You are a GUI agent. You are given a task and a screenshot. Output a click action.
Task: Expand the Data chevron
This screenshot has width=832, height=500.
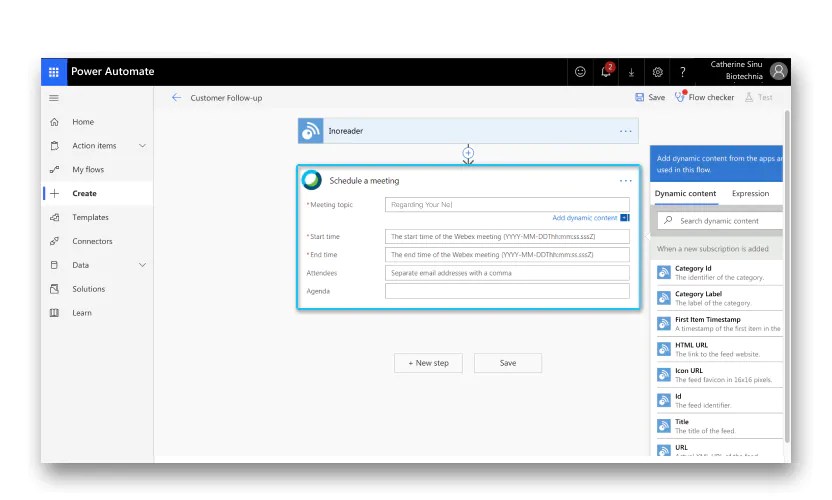[142, 265]
